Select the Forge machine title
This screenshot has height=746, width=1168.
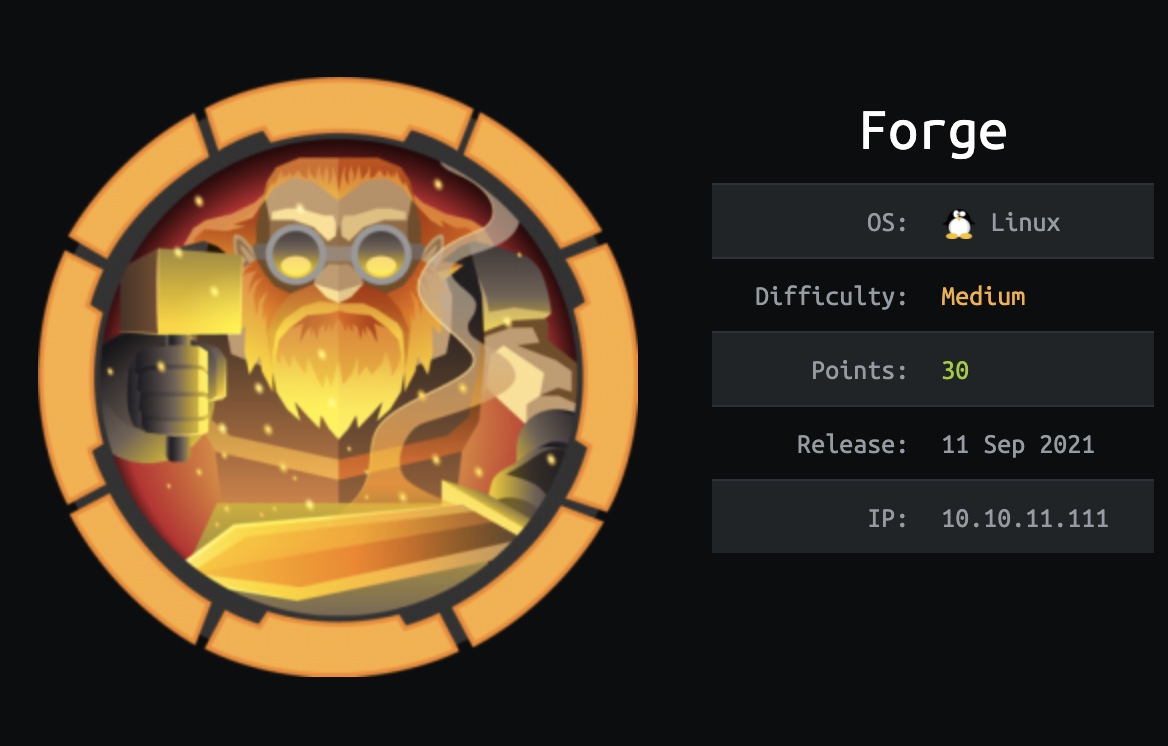(x=933, y=132)
